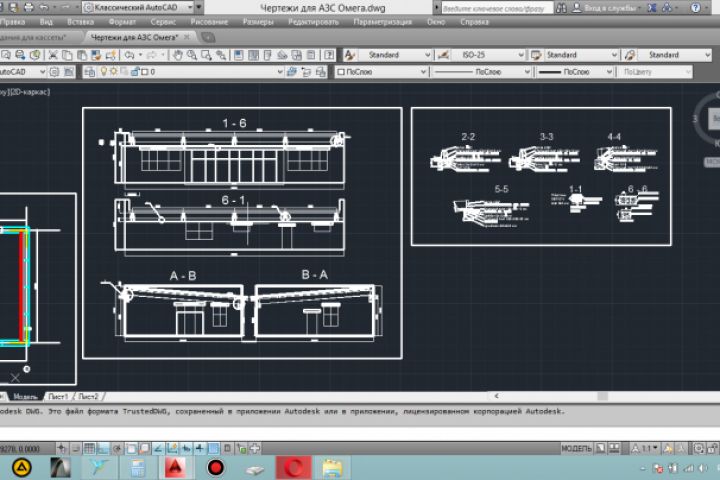Image resolution: width=720 pixels, height=480 pixels.
Task: Click the binoculars search icon
Action: [561, 8]
